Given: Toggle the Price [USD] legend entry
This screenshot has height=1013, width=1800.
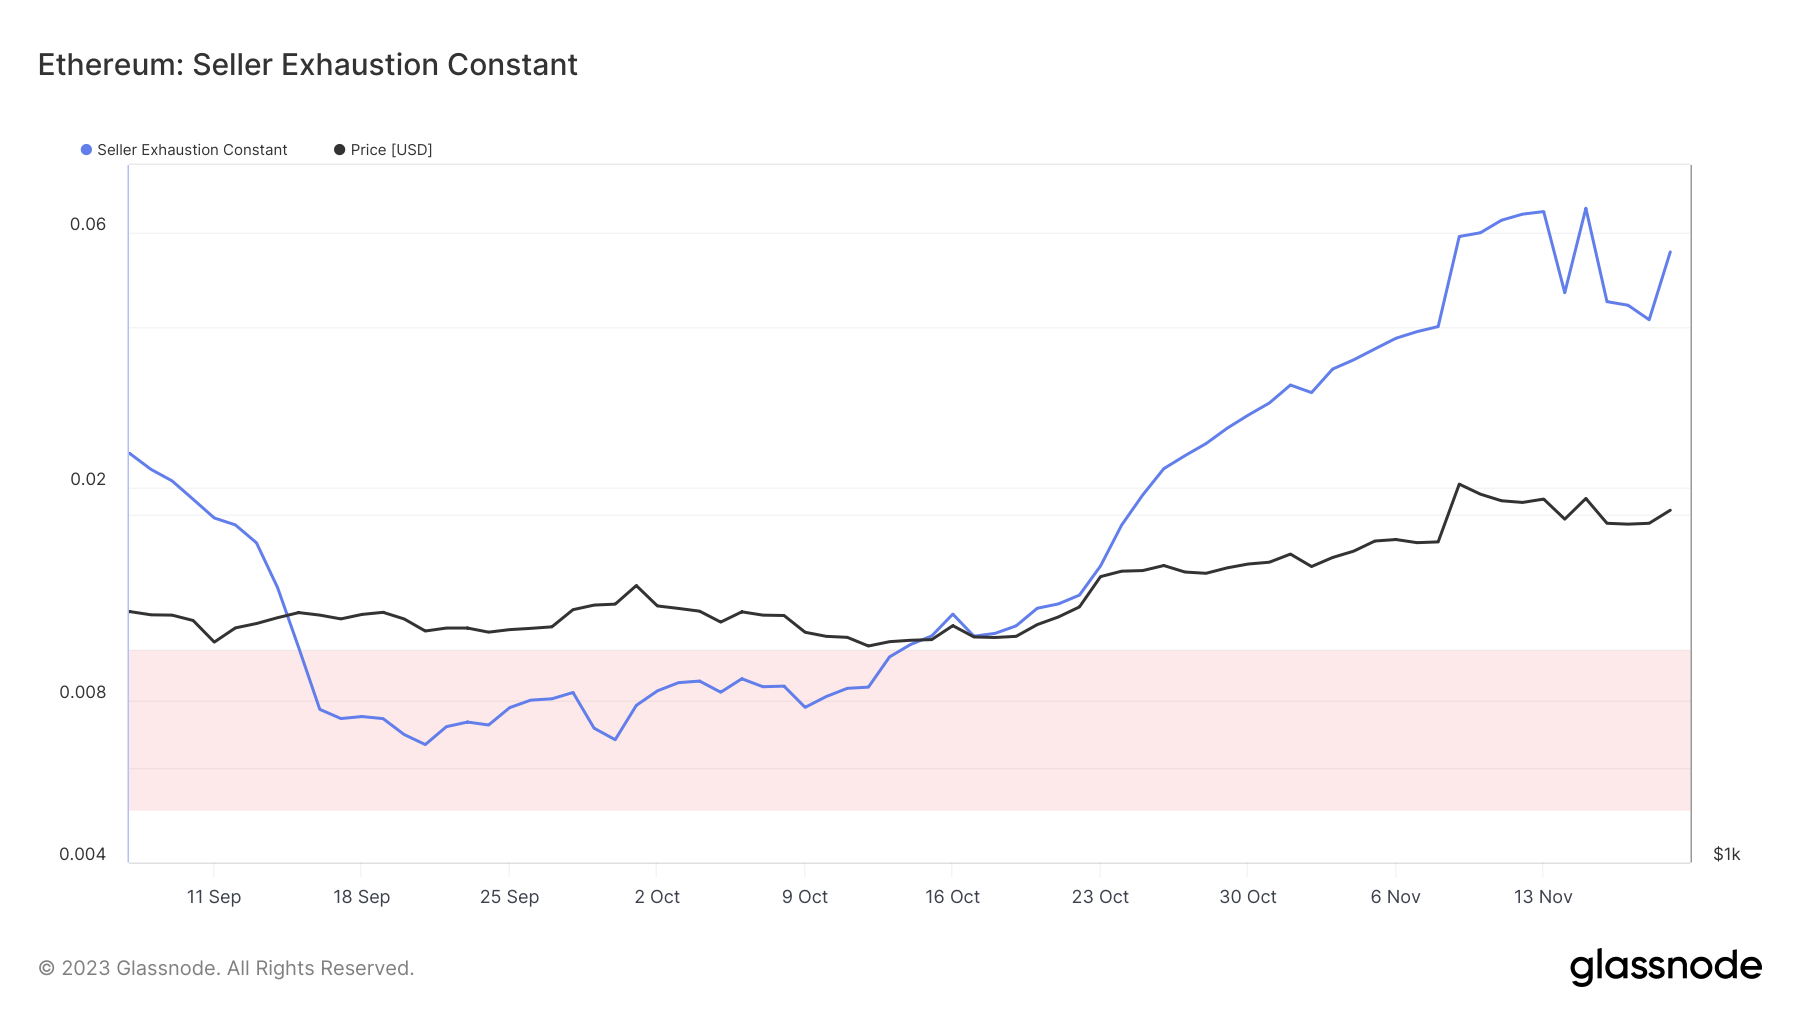Looking at the screenshot, I should [383, 150].
